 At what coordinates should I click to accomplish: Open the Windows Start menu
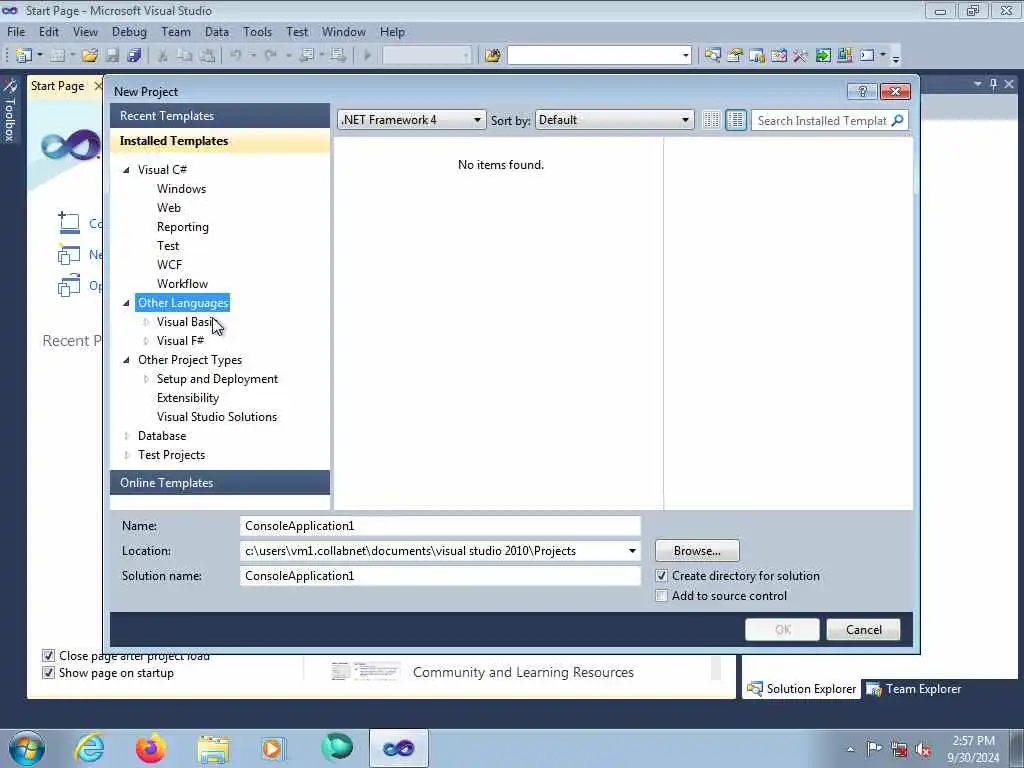pyautogui.click(x=27, y=748)
